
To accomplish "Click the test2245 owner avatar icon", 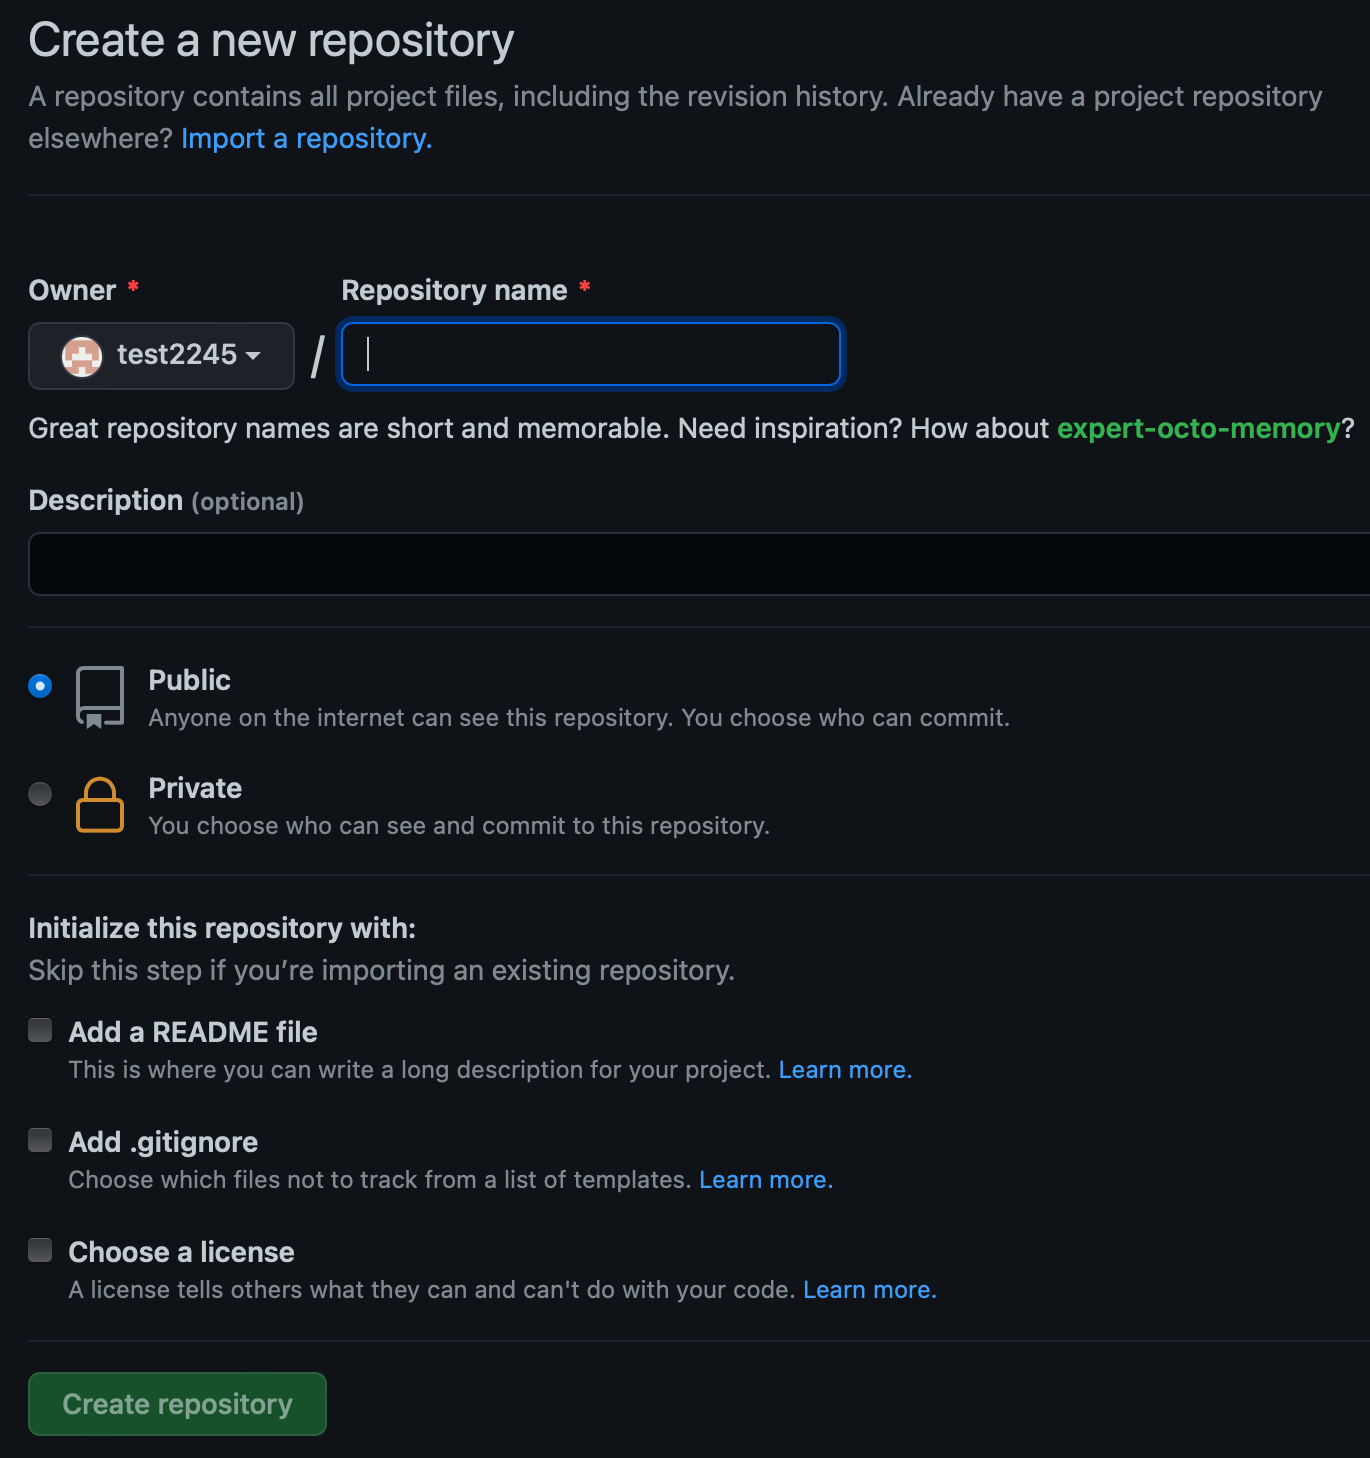I will [x=82, y=356].
